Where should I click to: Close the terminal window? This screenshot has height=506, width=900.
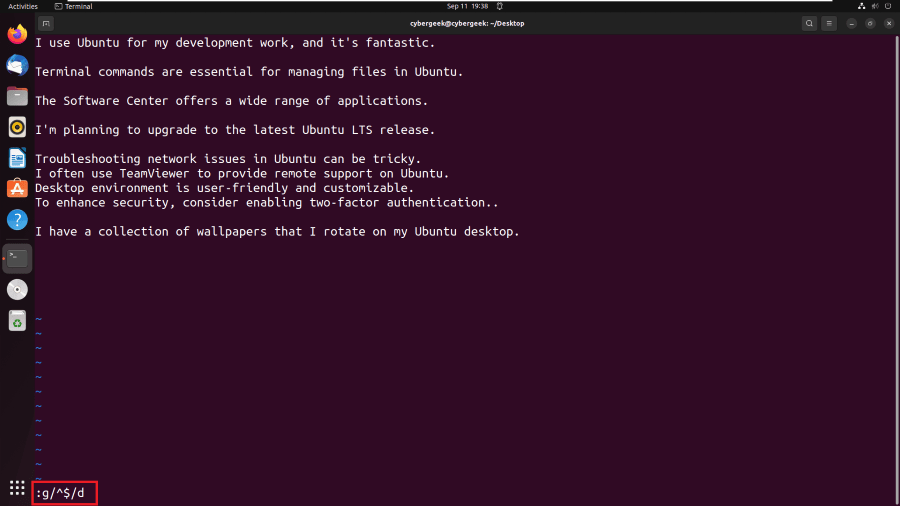tap(889, 24)
